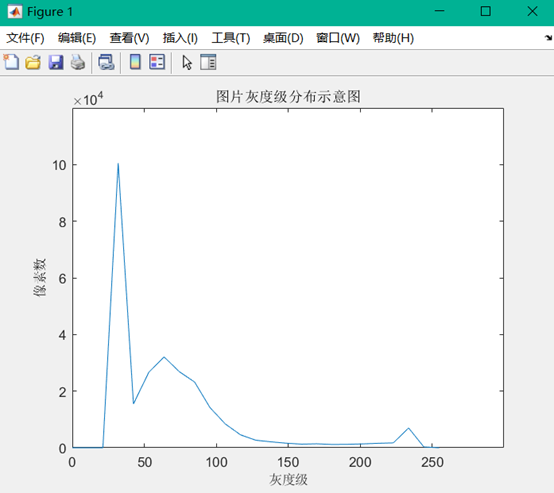Viewport: 554px width, 493px height.
Task: Click the y-axis tick label 10
Action: pos(59,165)
